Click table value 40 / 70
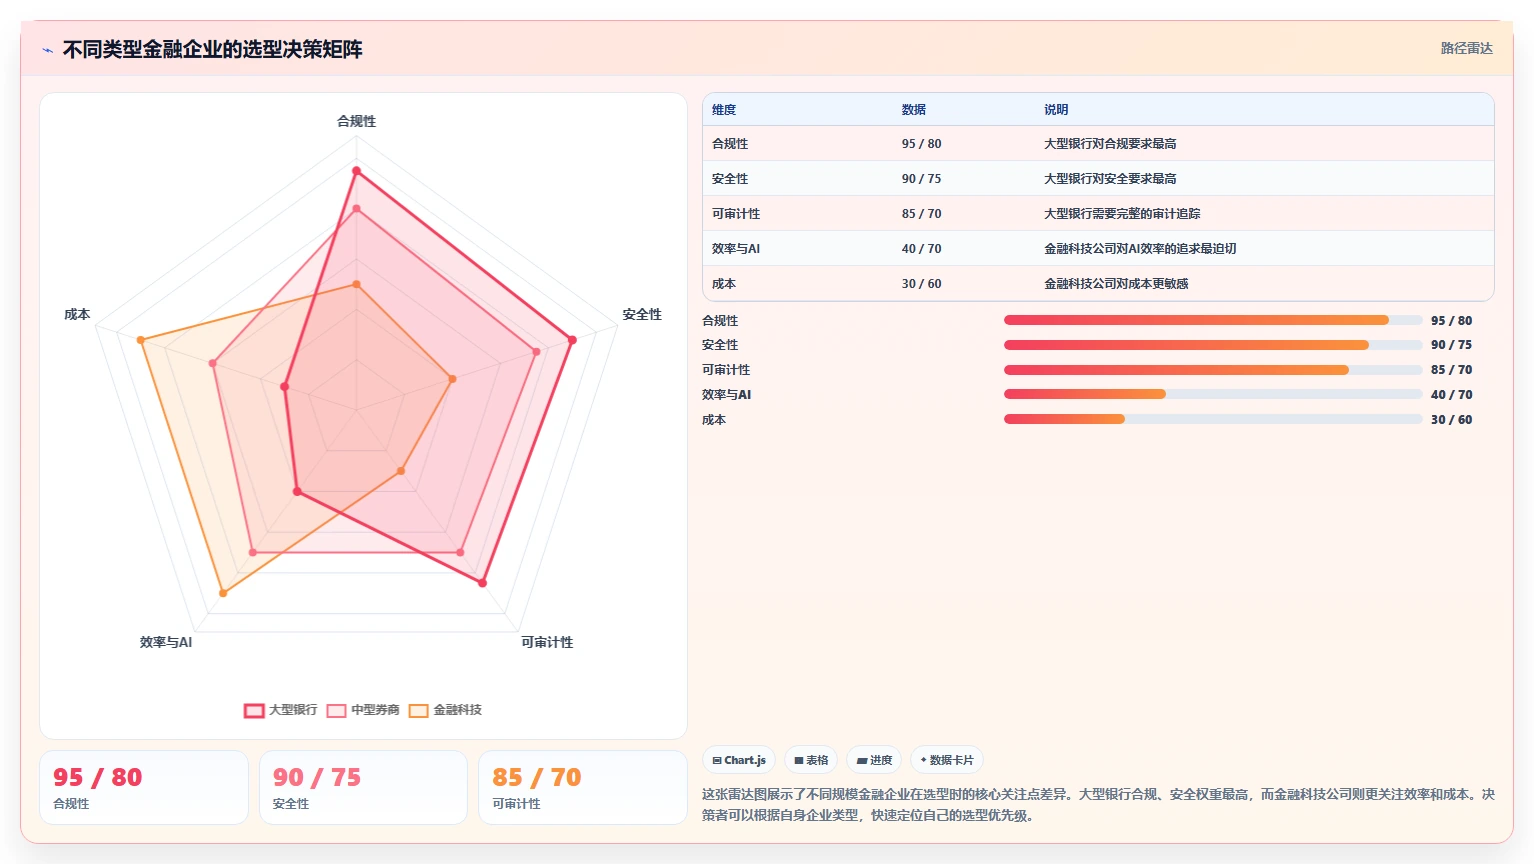 coord(921,249)
